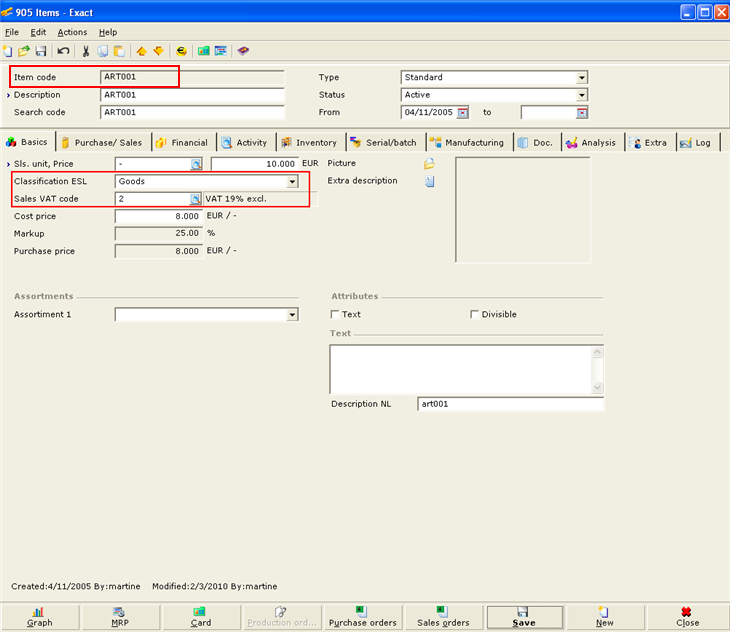Viewport: 730px width, 632px height.
Task: Expand the Classification ESL dropdown
Action: click(292, 181)
